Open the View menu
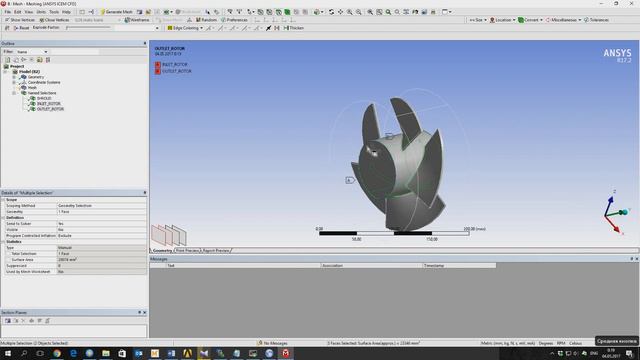 point(29,12)
